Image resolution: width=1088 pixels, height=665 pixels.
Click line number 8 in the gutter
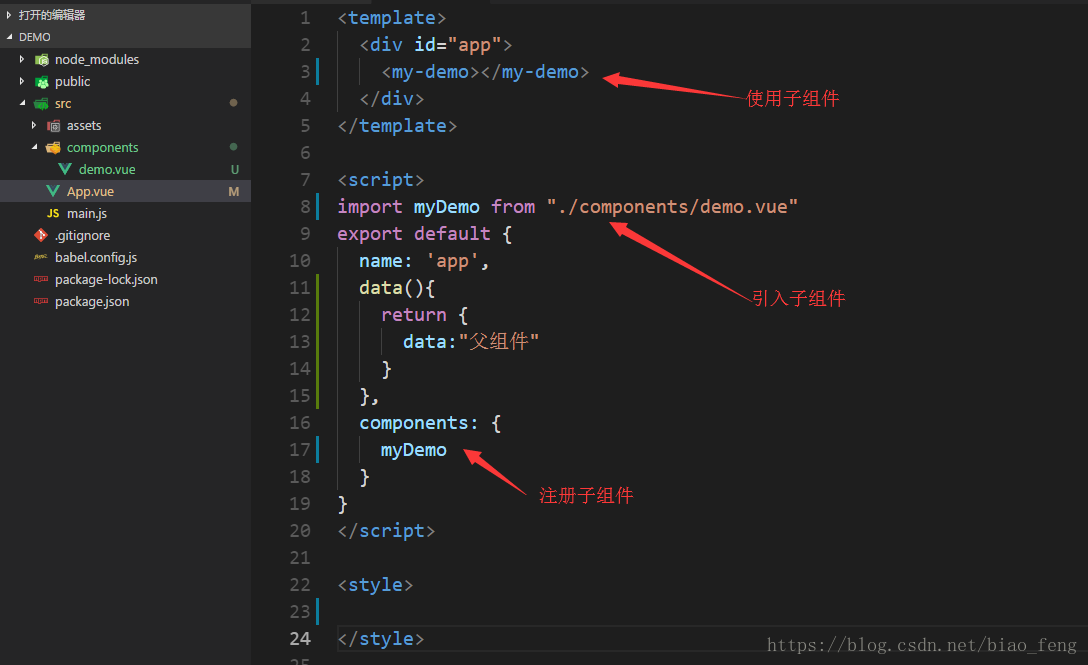click(x=305, y=207)
